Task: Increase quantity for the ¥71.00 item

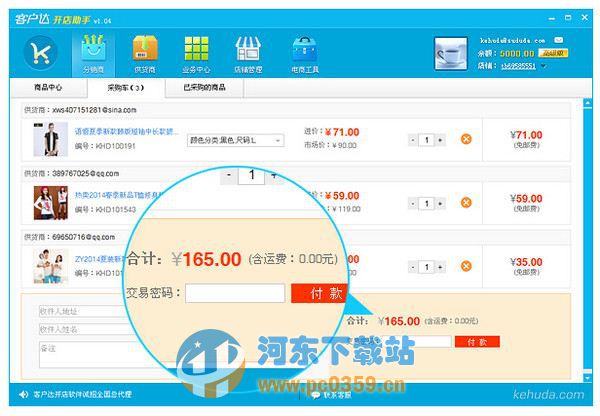Action: click(x=440, y=140)
